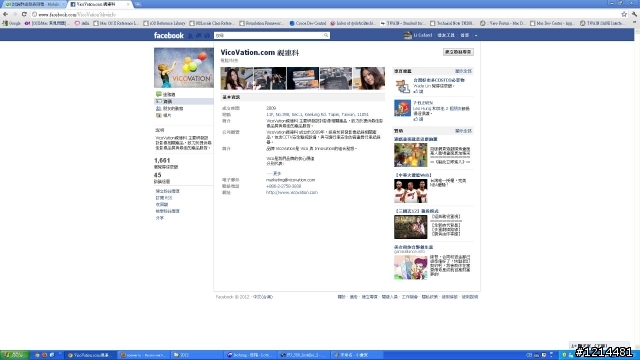Bookmark this page with the star icon
This screenshot has width=640, height=360.
[x=624, y=14]
